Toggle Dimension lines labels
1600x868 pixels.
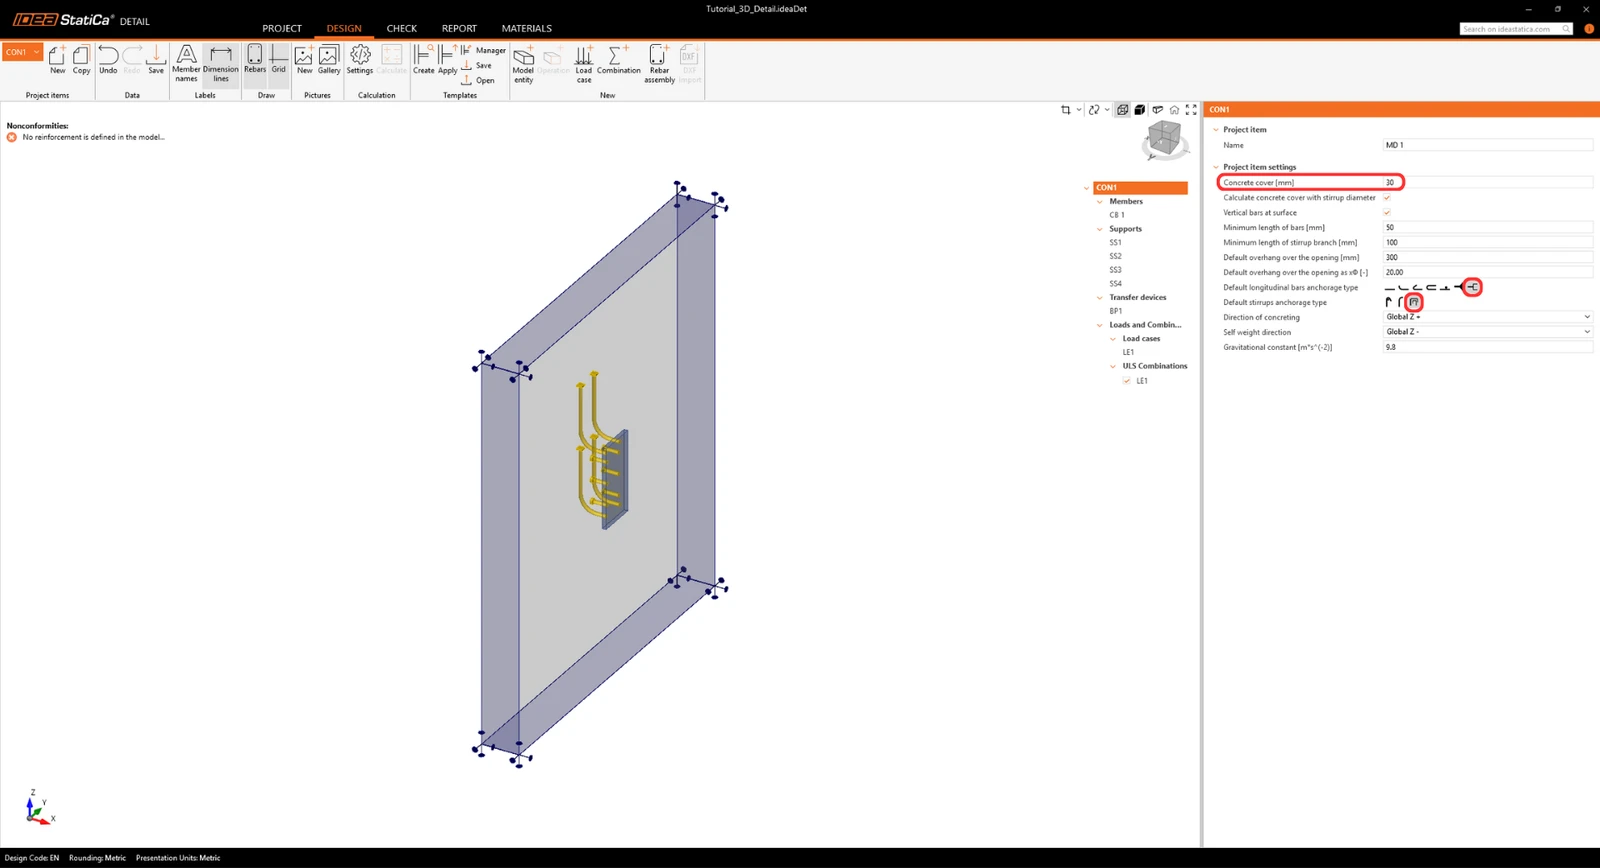point(221,64)
